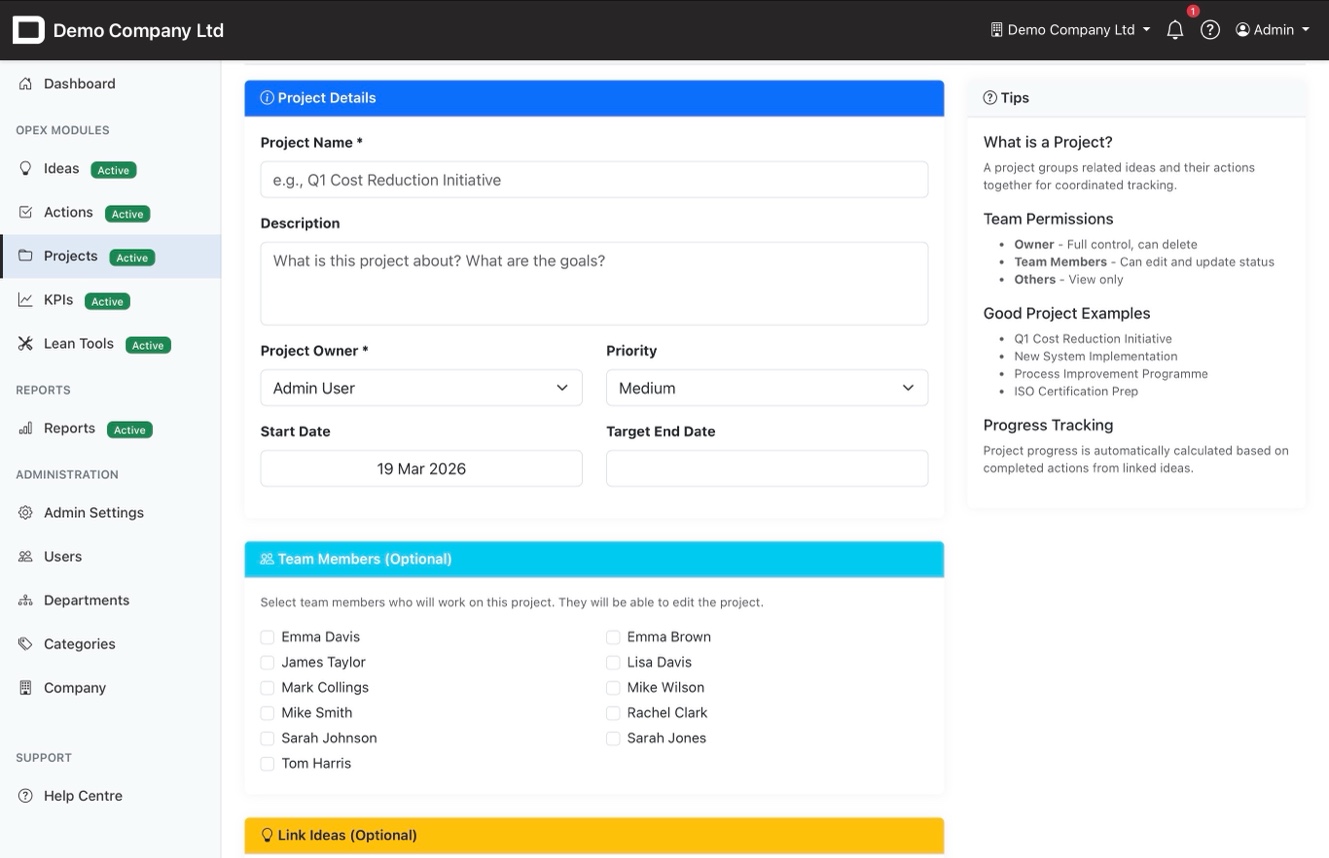Open Lean Tools via the wrench icon
The height and width of the screenshot is (858, 1329).
point(24,344)
